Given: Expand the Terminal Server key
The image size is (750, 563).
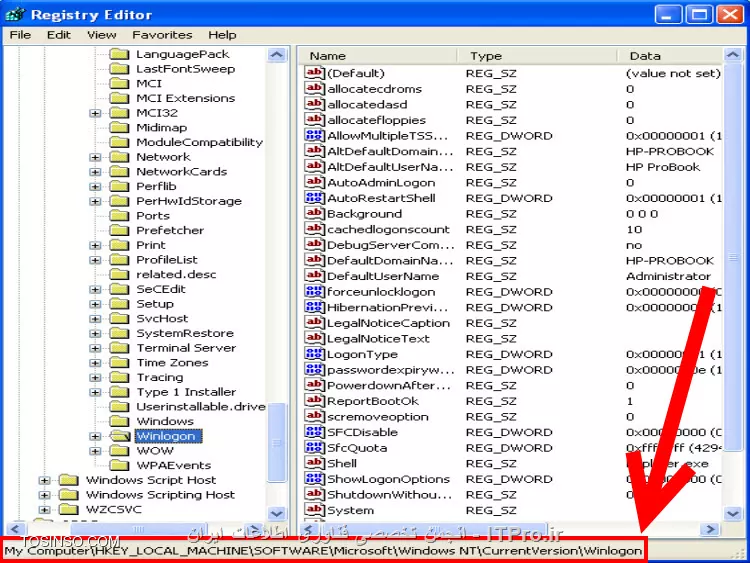Looking at the screenshot, I should [95, 348].
